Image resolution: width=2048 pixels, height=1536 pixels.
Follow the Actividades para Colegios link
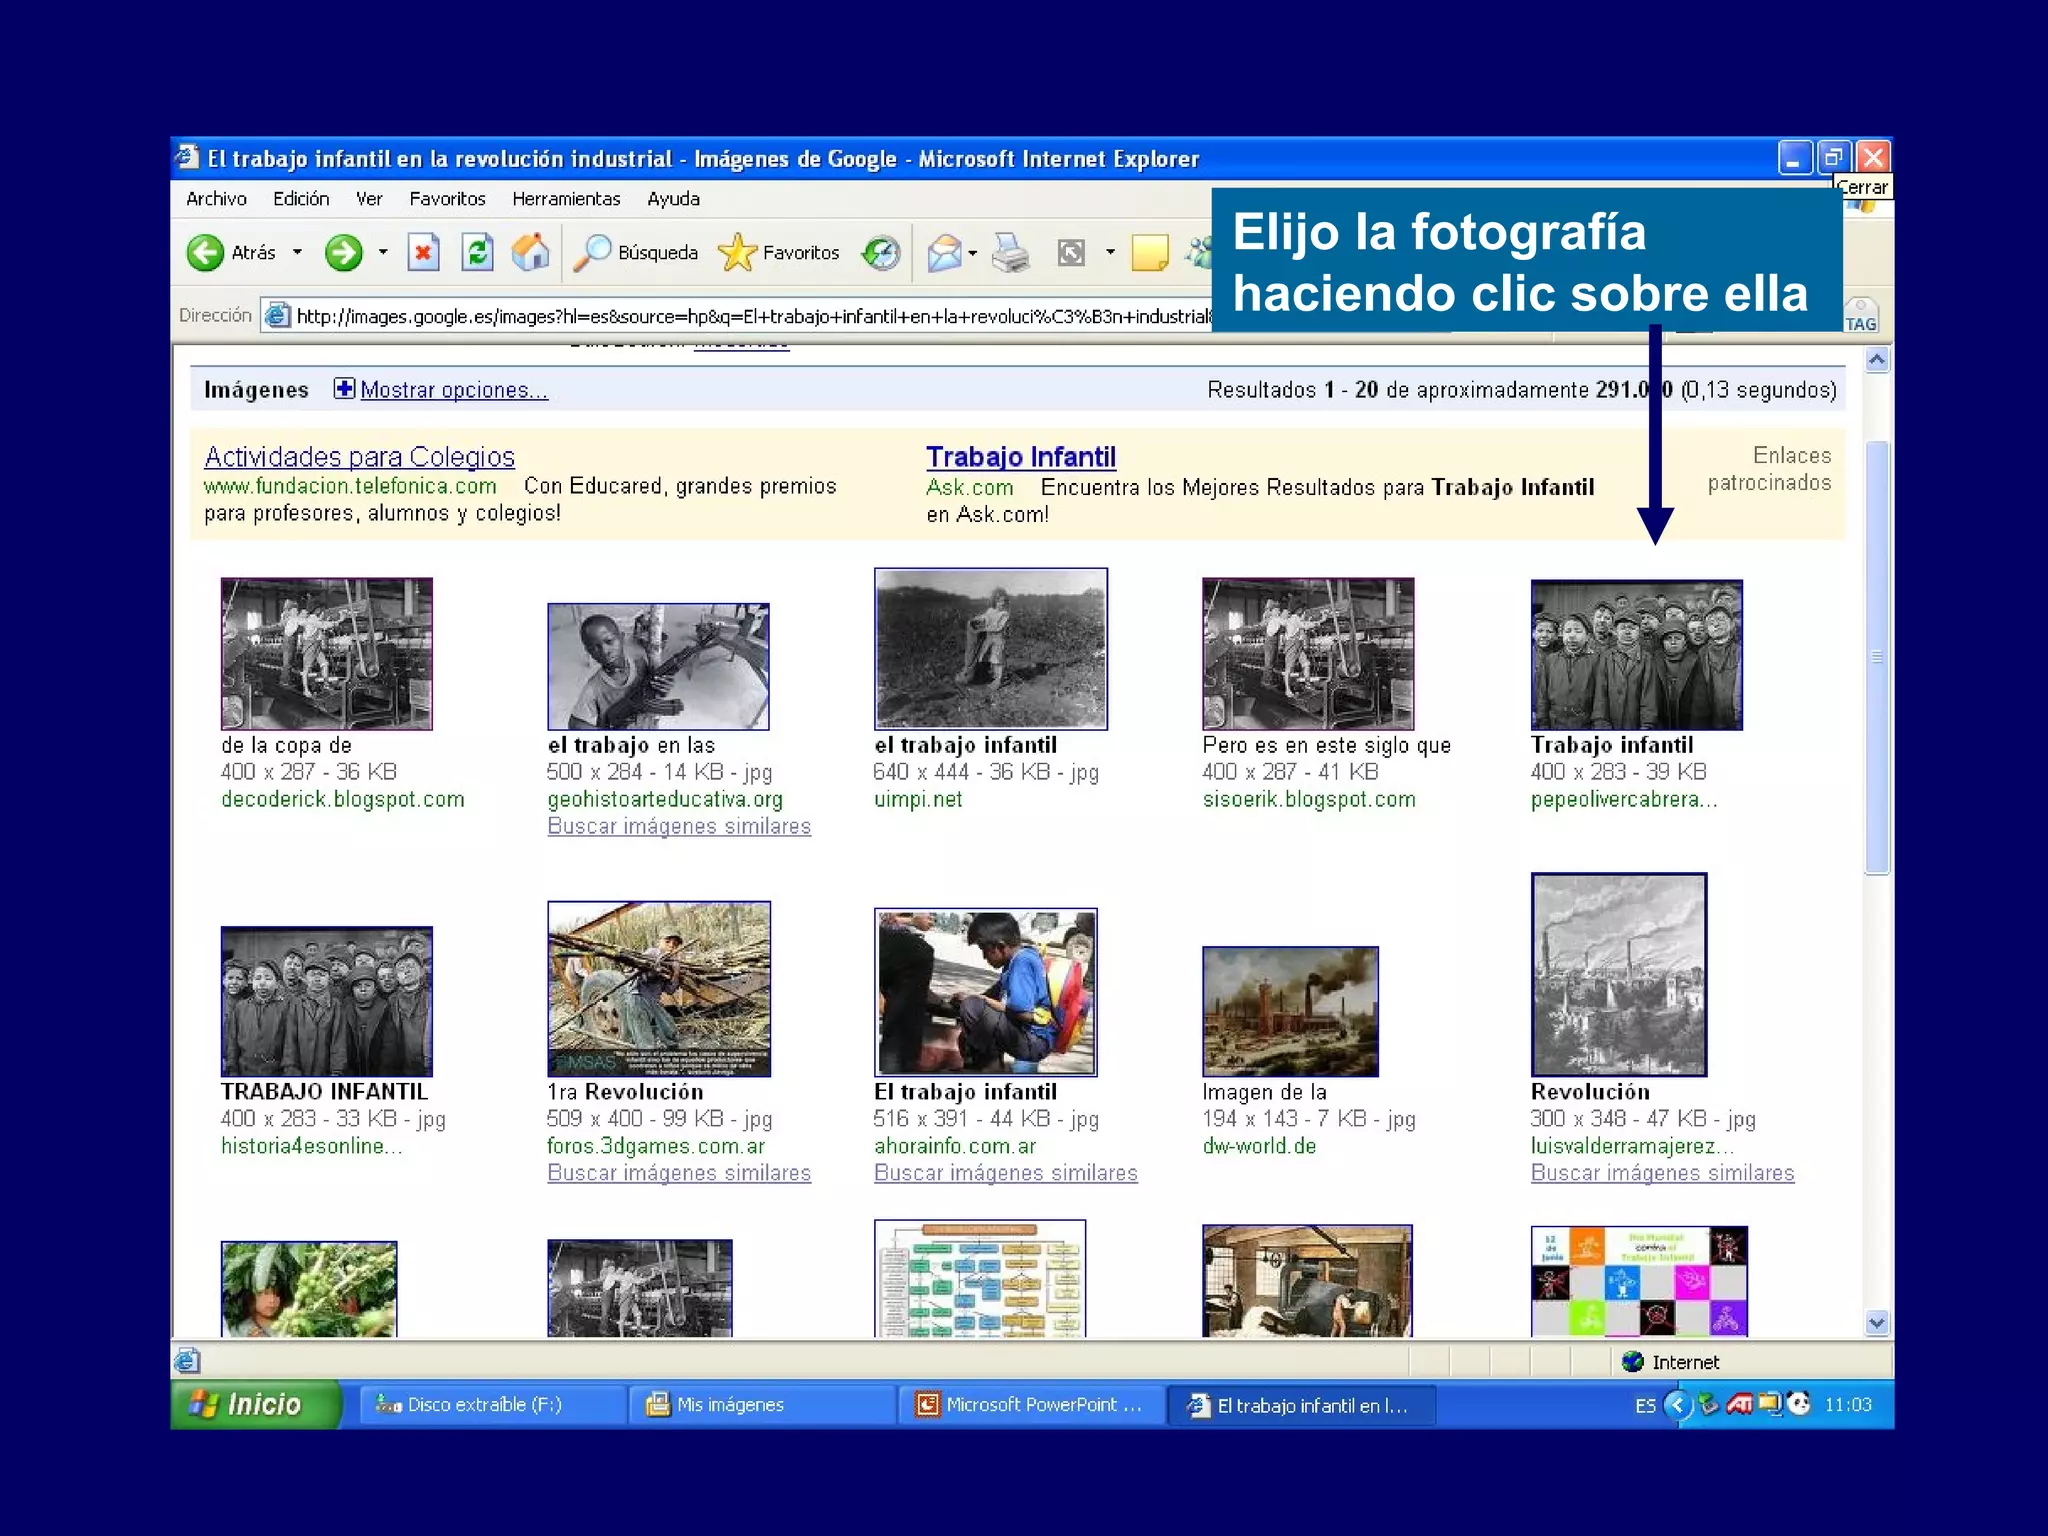tap(359, 457)
